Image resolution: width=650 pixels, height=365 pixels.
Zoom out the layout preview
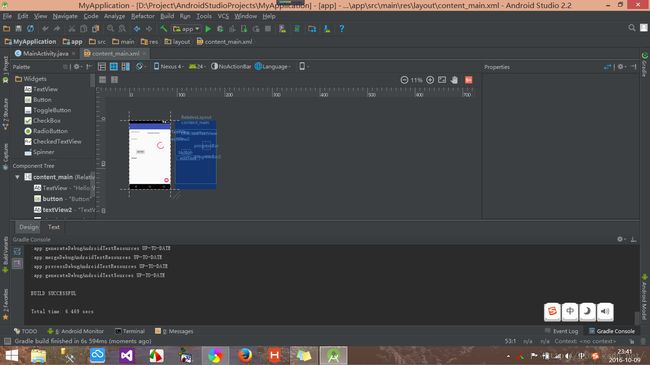404,80
